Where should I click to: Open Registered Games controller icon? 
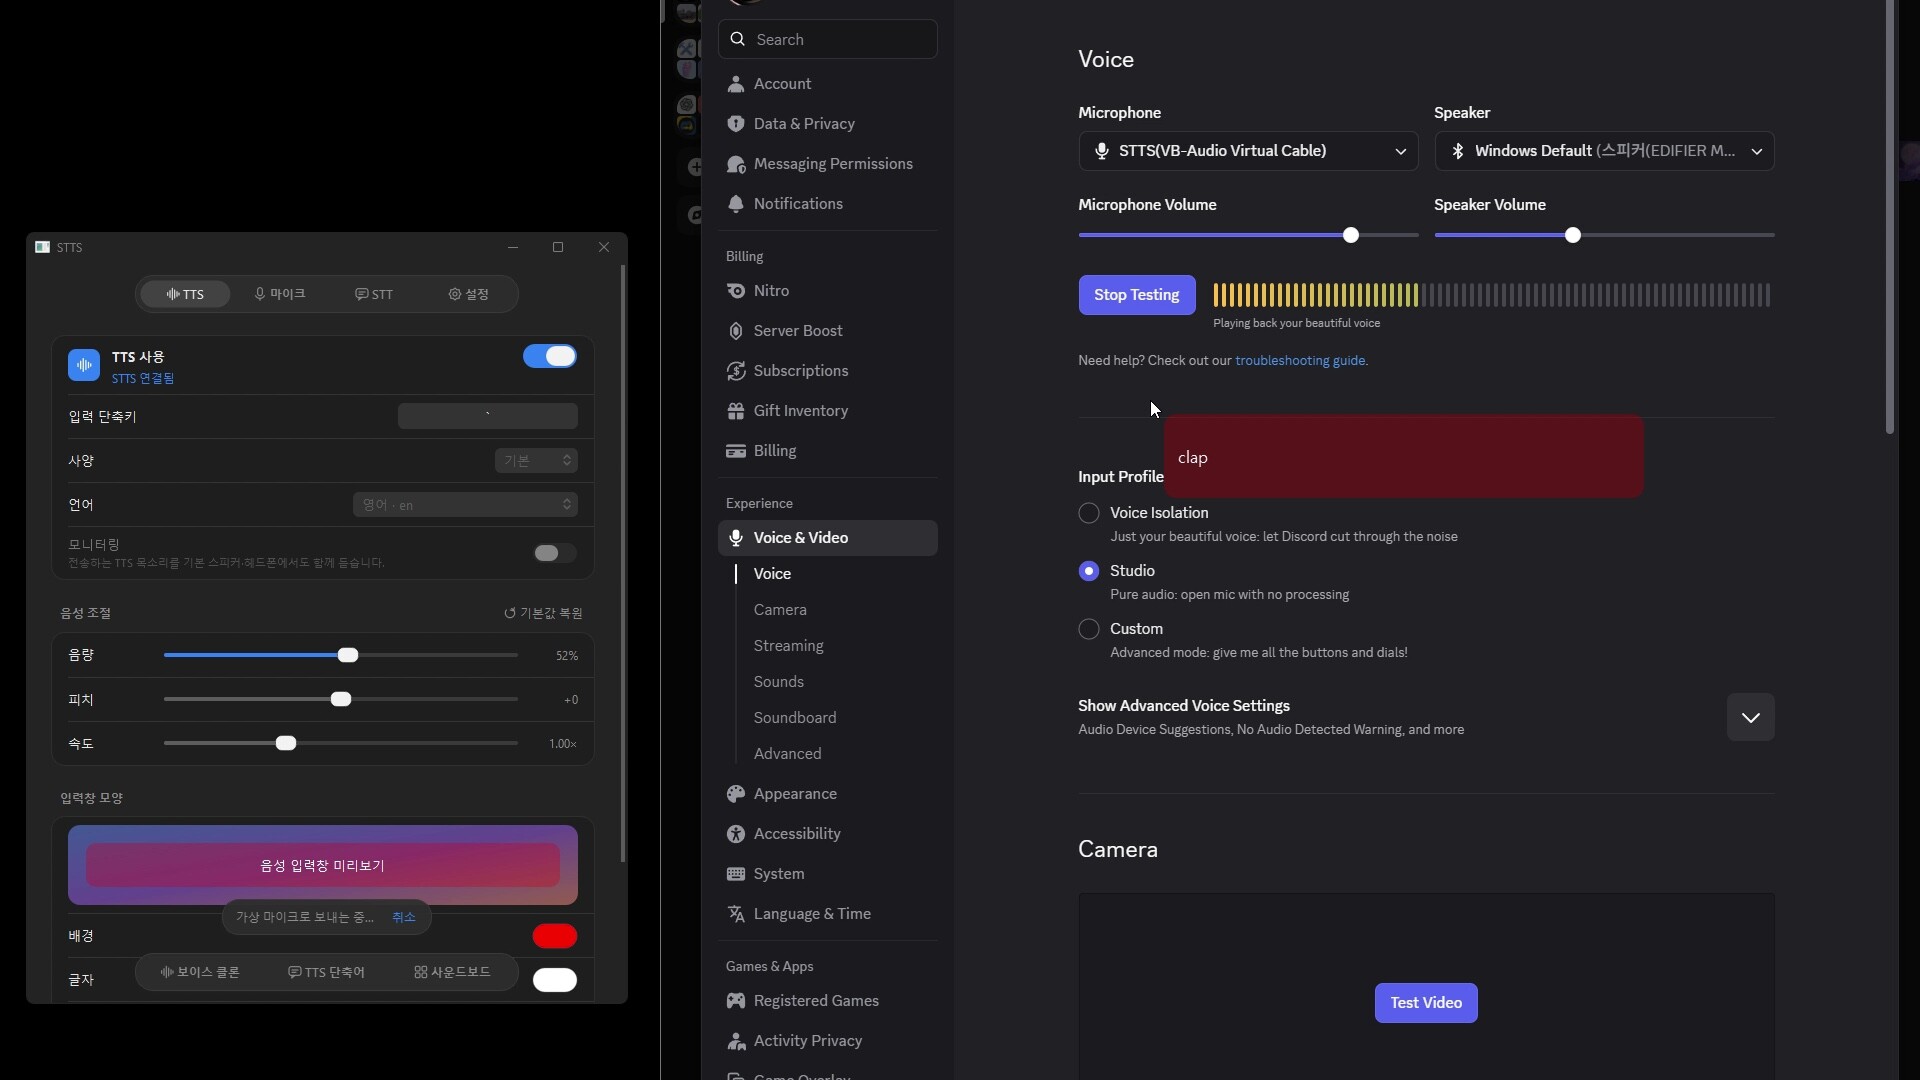click(736, 1001)
